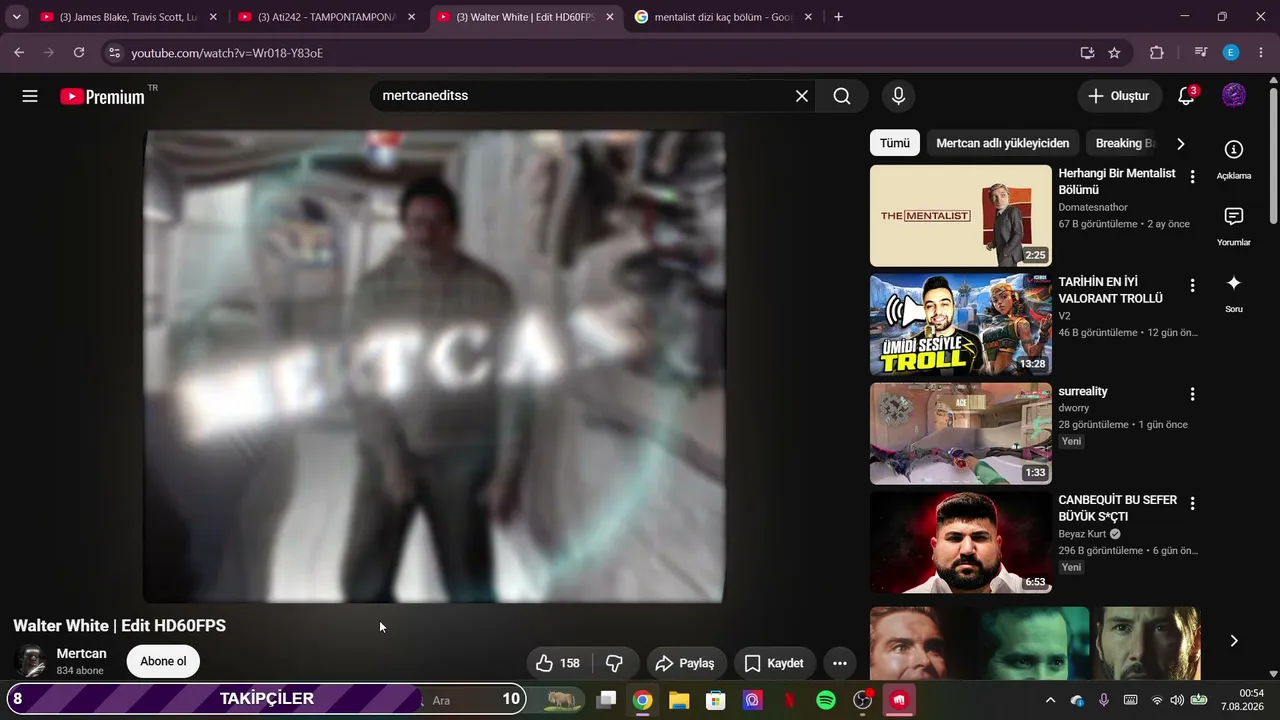Open Chrome extensions puzzle menu
Viewport: 1280px width, 720px height.
point(1157,53)
